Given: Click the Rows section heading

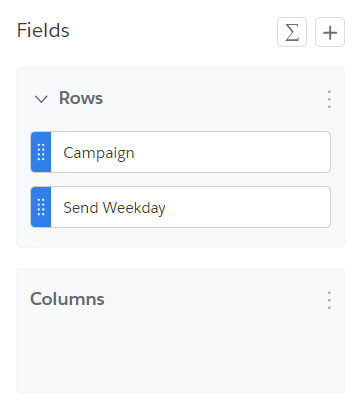Looking at the screenshot, I should (81, 98).
